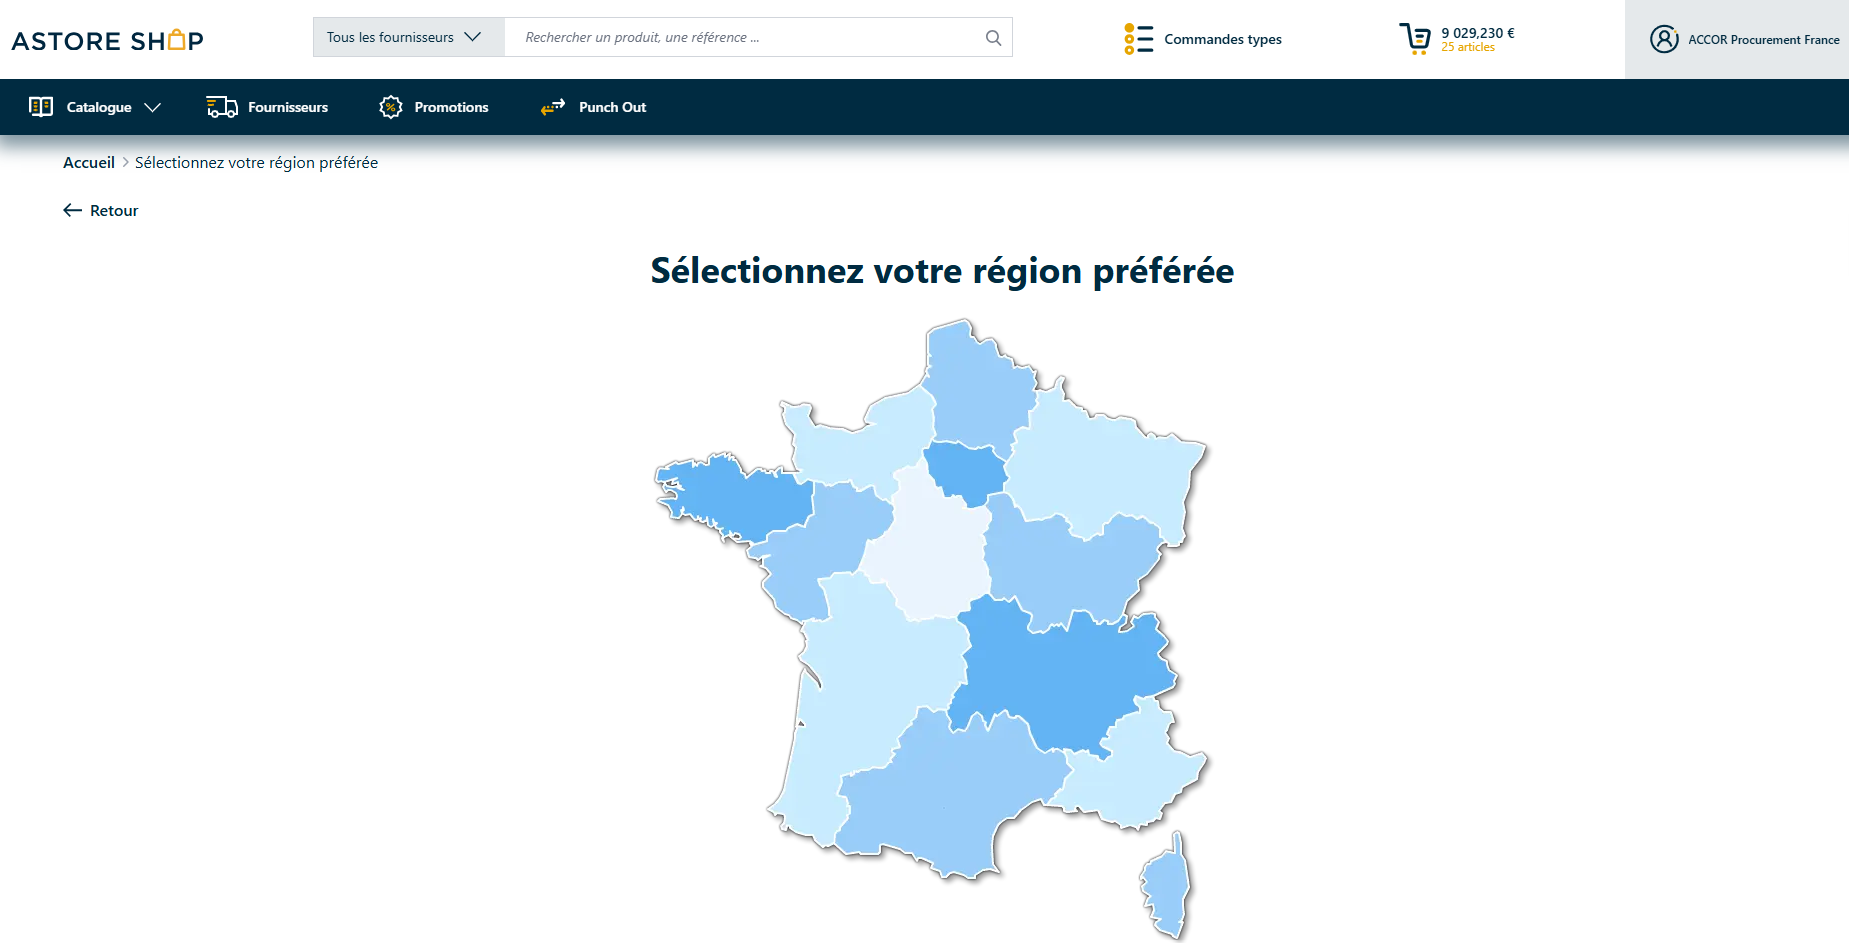Click the Punch Out arrows icon
This screenshot has width=1849, height=943.
[553, 107]
